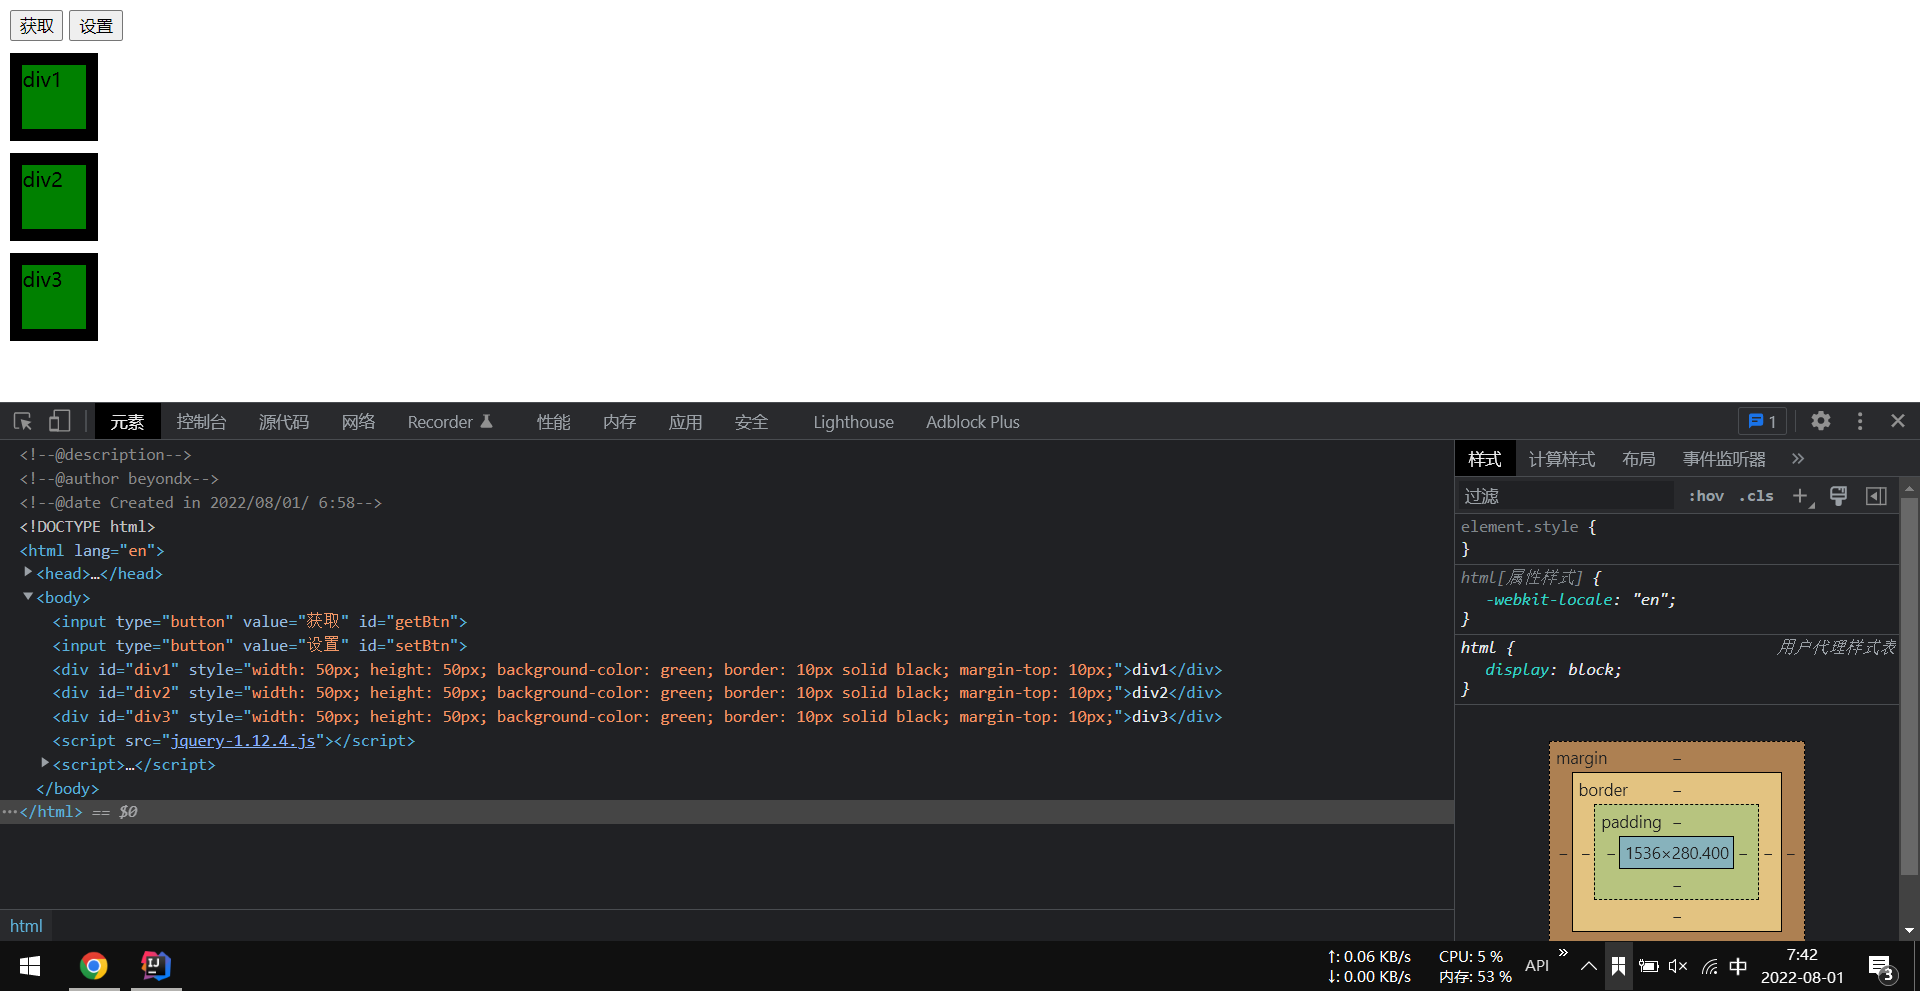Open the jquery-1.12.4.js script link
The width and height of the screenshot is (1920, 991).
click(x=243, y=741)
